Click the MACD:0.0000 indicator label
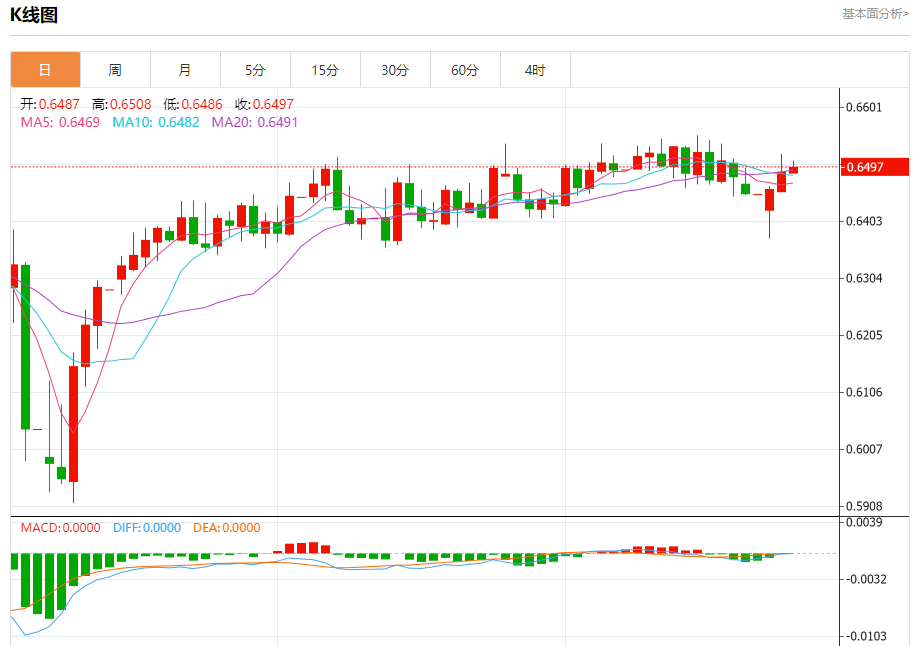The width and height of the screenshot is (915, 646). click(61, 528)
